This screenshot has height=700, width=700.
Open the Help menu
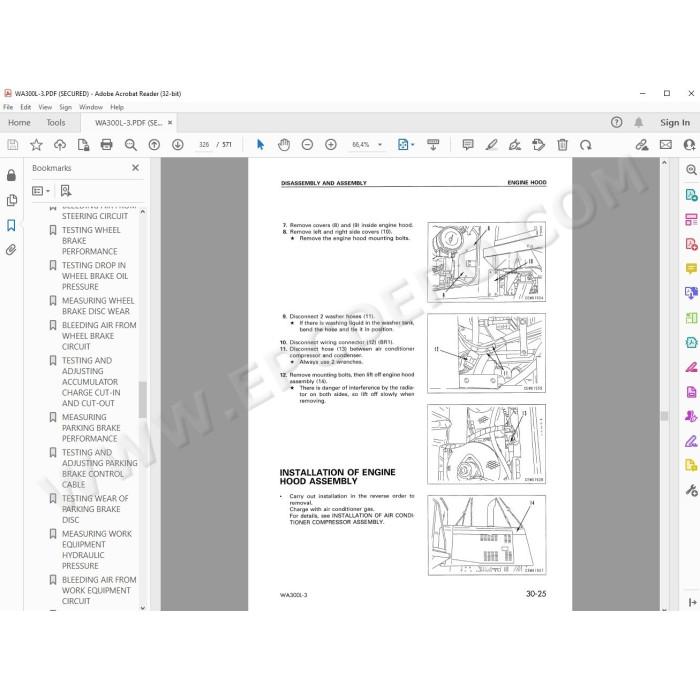click(x=117, y=107)
